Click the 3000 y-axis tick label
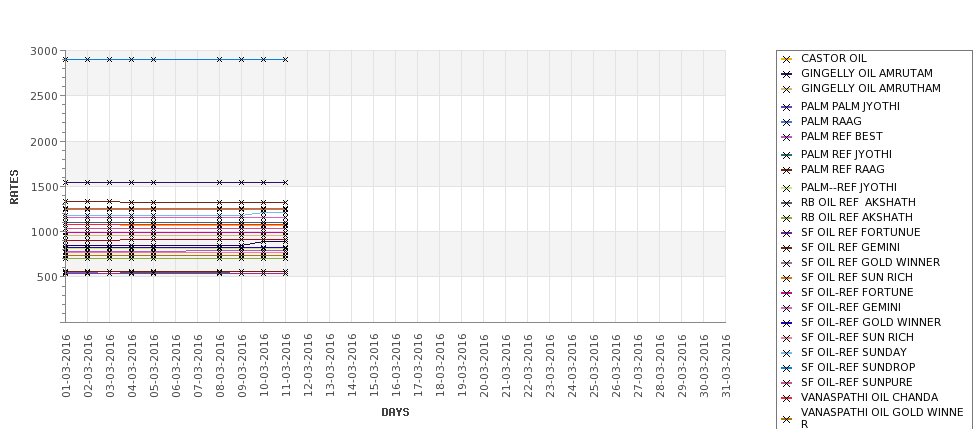The width and height of the screenshot is (975, 429). point(44,51)
